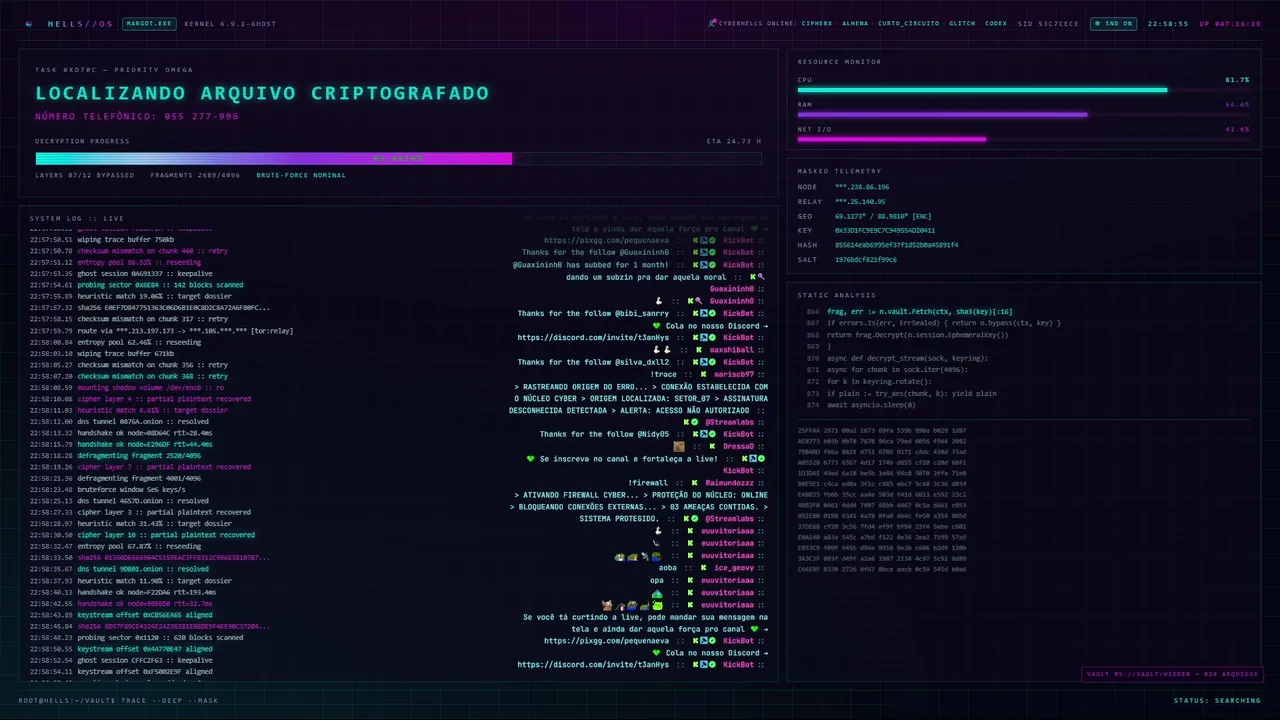
Task: Click 'mounting shadow volume /dev/enc0' log line
Action: coord(127,387)
